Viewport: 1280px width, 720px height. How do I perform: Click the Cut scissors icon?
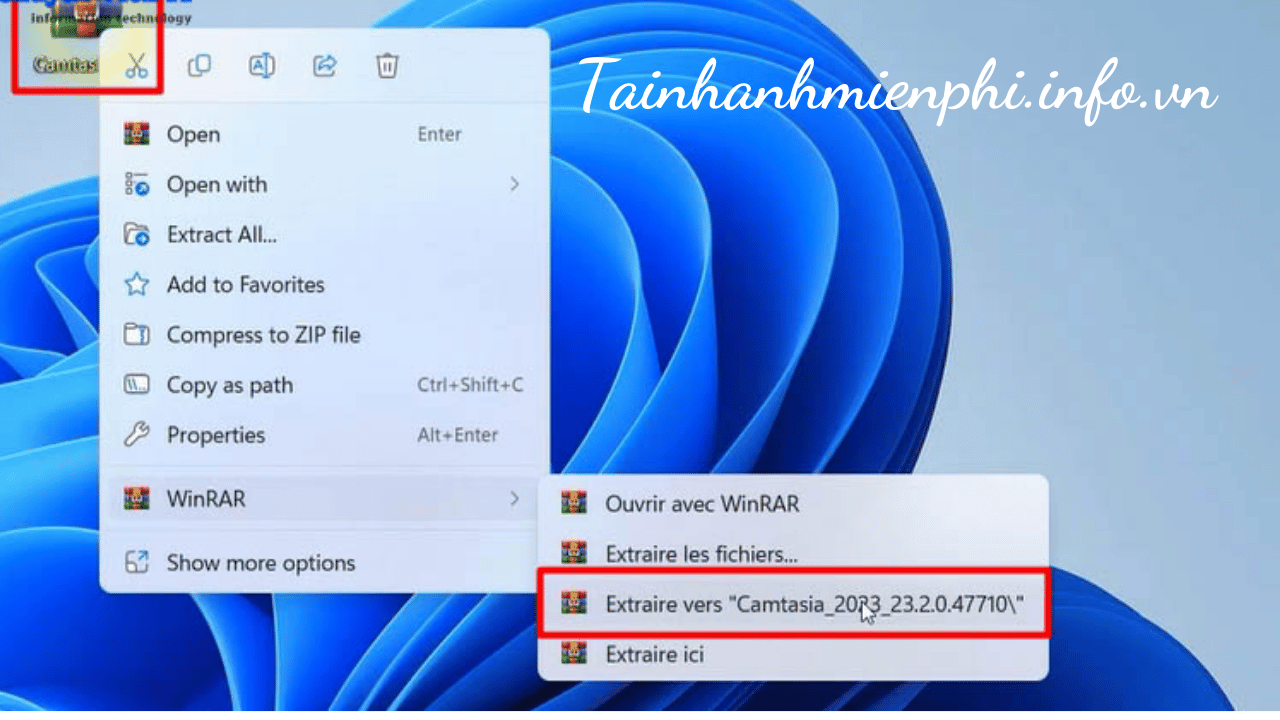click(137, 66)
